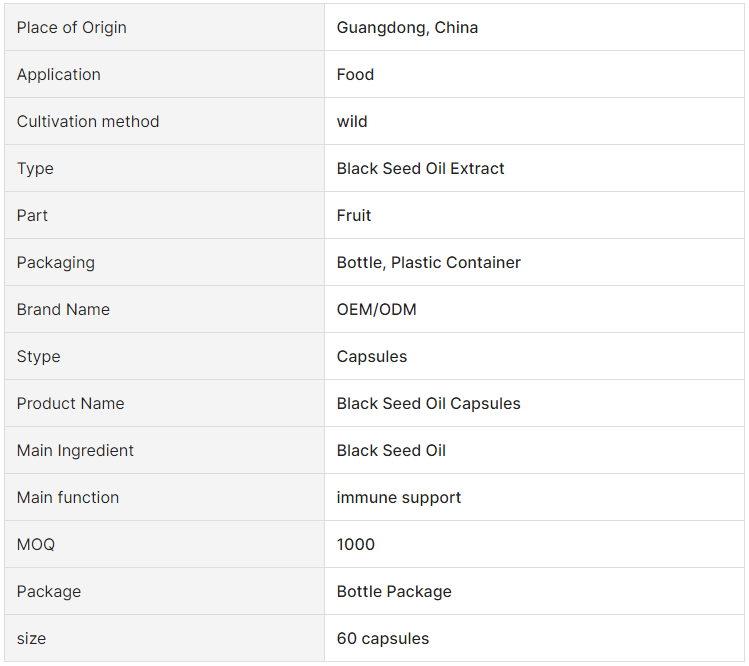Screen dimensions: 749x666
Task: Click the MOQ value 1000
Action: point(356,544)
